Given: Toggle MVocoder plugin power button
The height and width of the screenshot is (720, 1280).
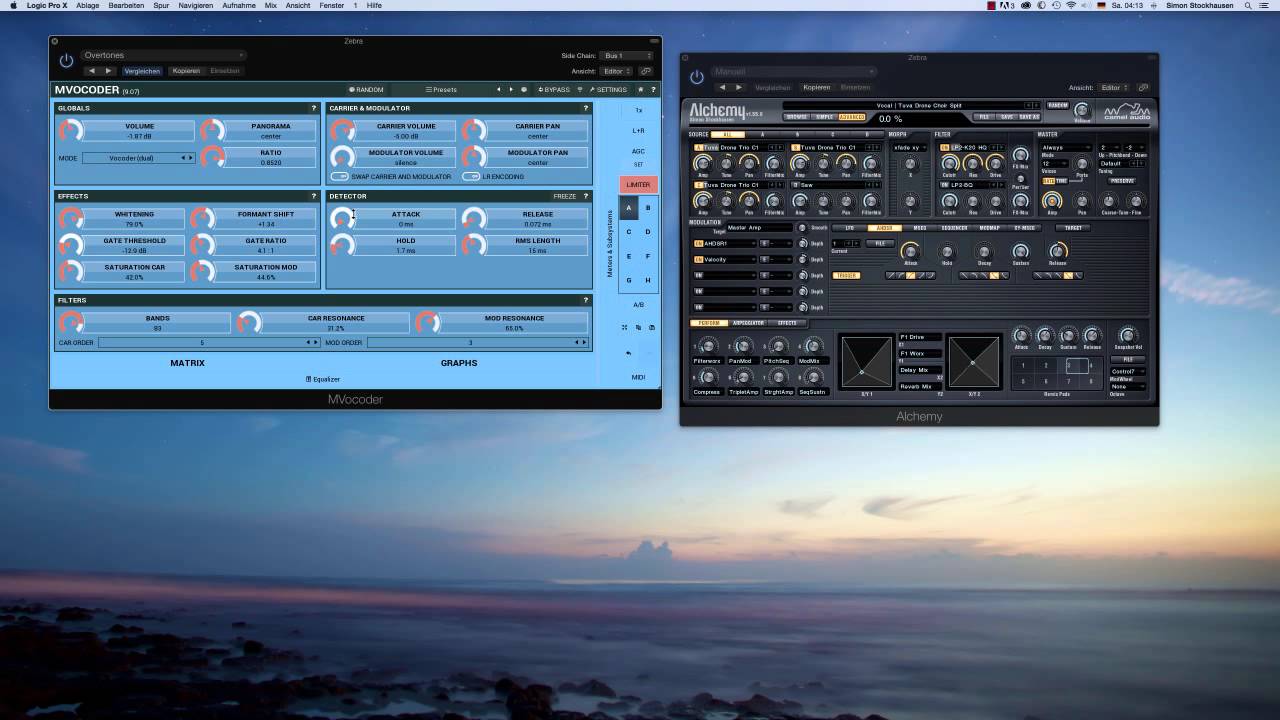Looking at the screenshot, I should tap(66, 61).
